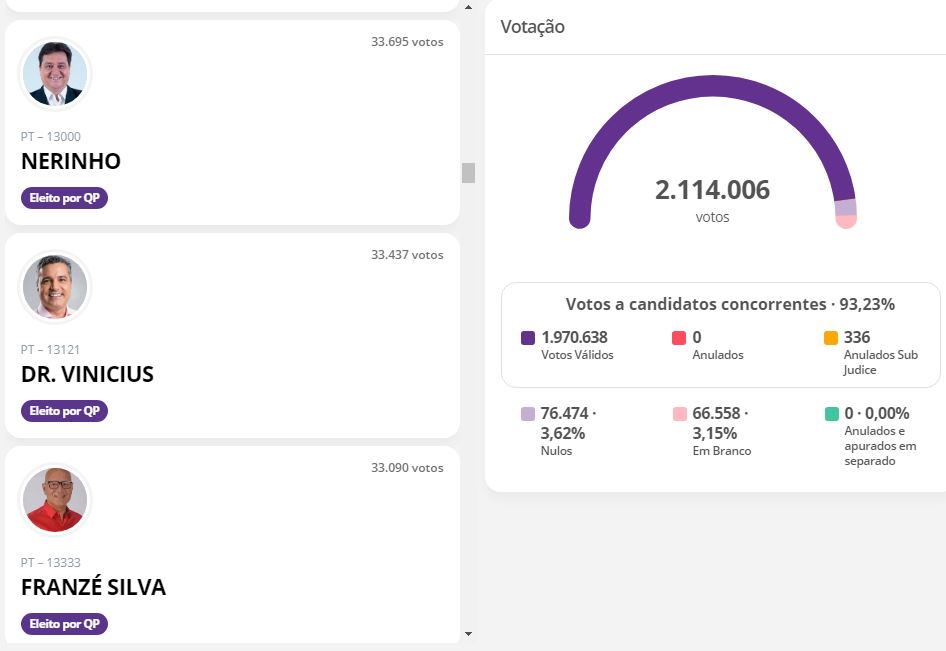Click Franzé Silva's Eleito por QP badge
Image resolution: width=946 pixels, height=651 pixels.
pos(65,624)
